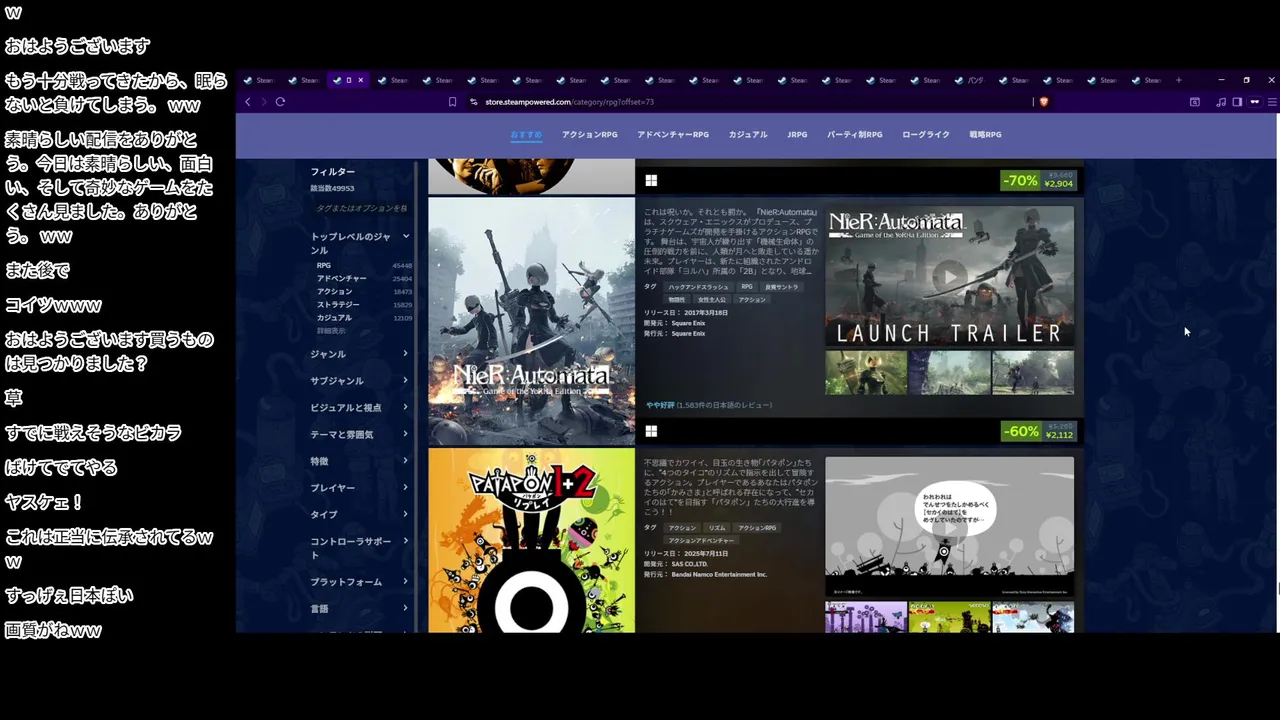Viewport: 1280px width, 720px height.
Task: Select NieR:Automata's second screenshot thumbnail
Action: click(949, 372)
